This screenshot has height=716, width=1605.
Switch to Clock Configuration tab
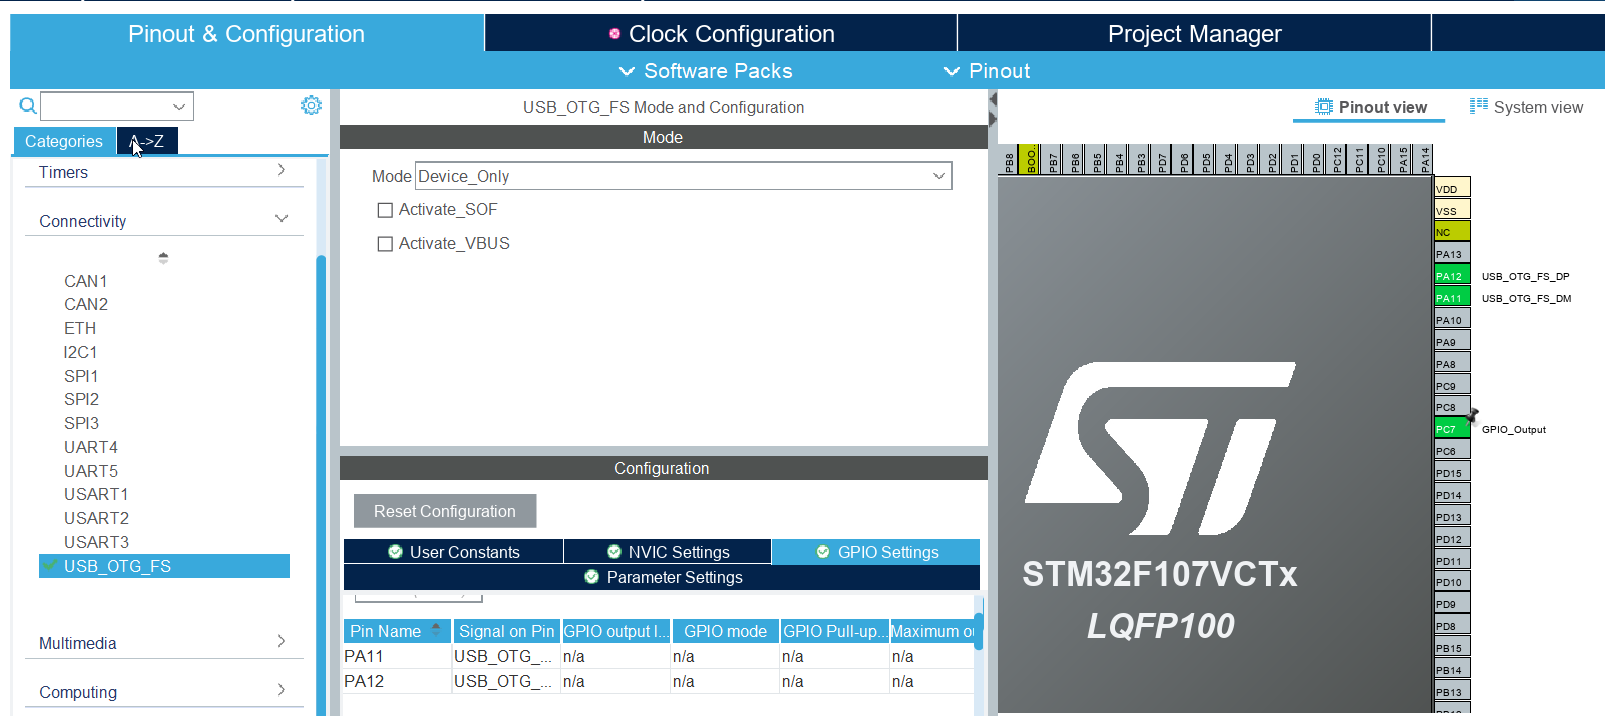(721, 34)
